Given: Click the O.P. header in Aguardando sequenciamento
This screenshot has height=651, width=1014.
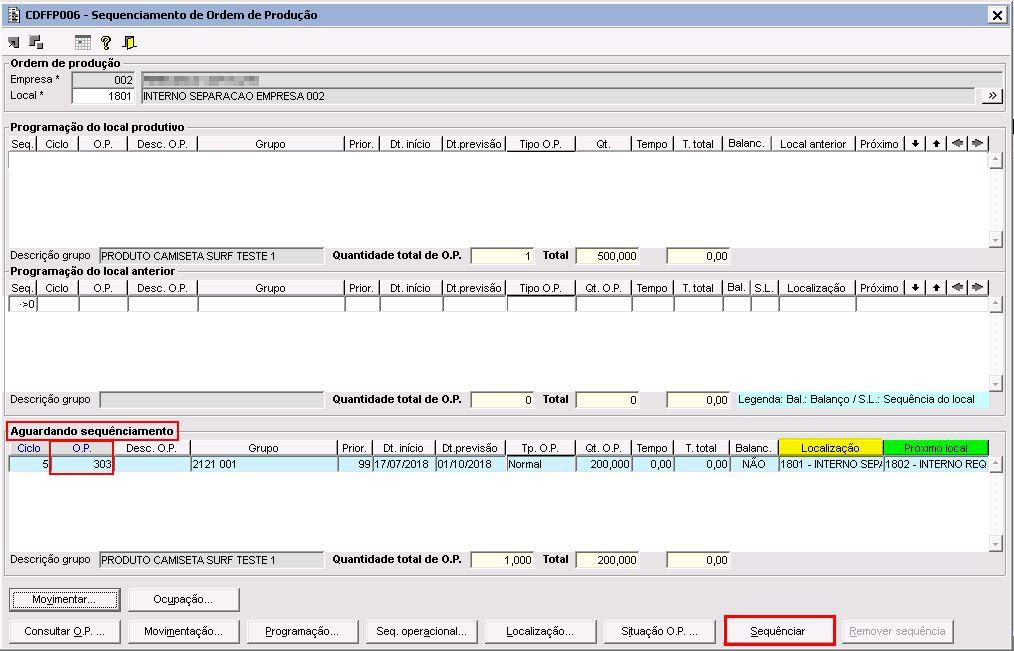Looking at the screenshot, I should [81, 447].
